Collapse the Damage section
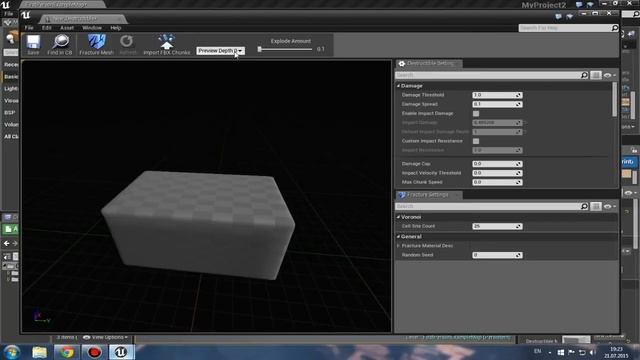 398,86
